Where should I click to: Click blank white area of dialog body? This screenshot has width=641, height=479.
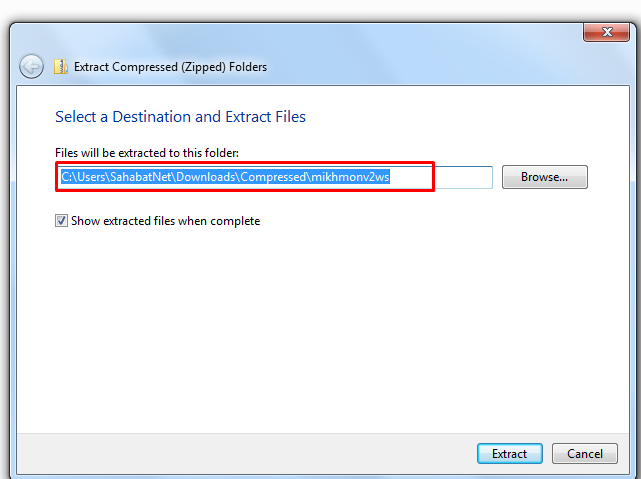pyautogui.click(x=320, y=330)
